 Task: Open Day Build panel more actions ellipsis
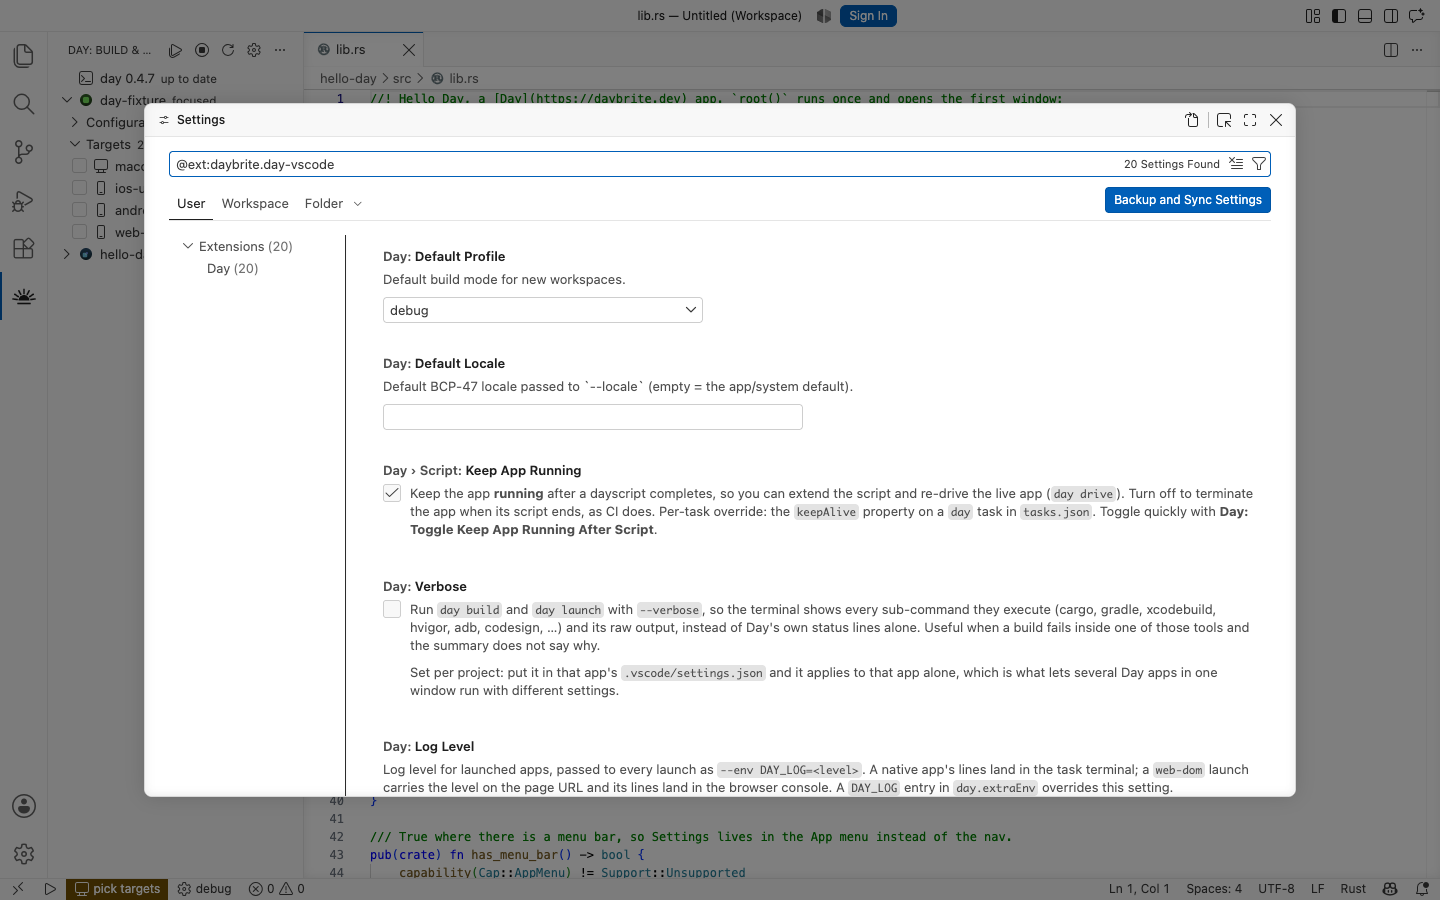[280, 50]
